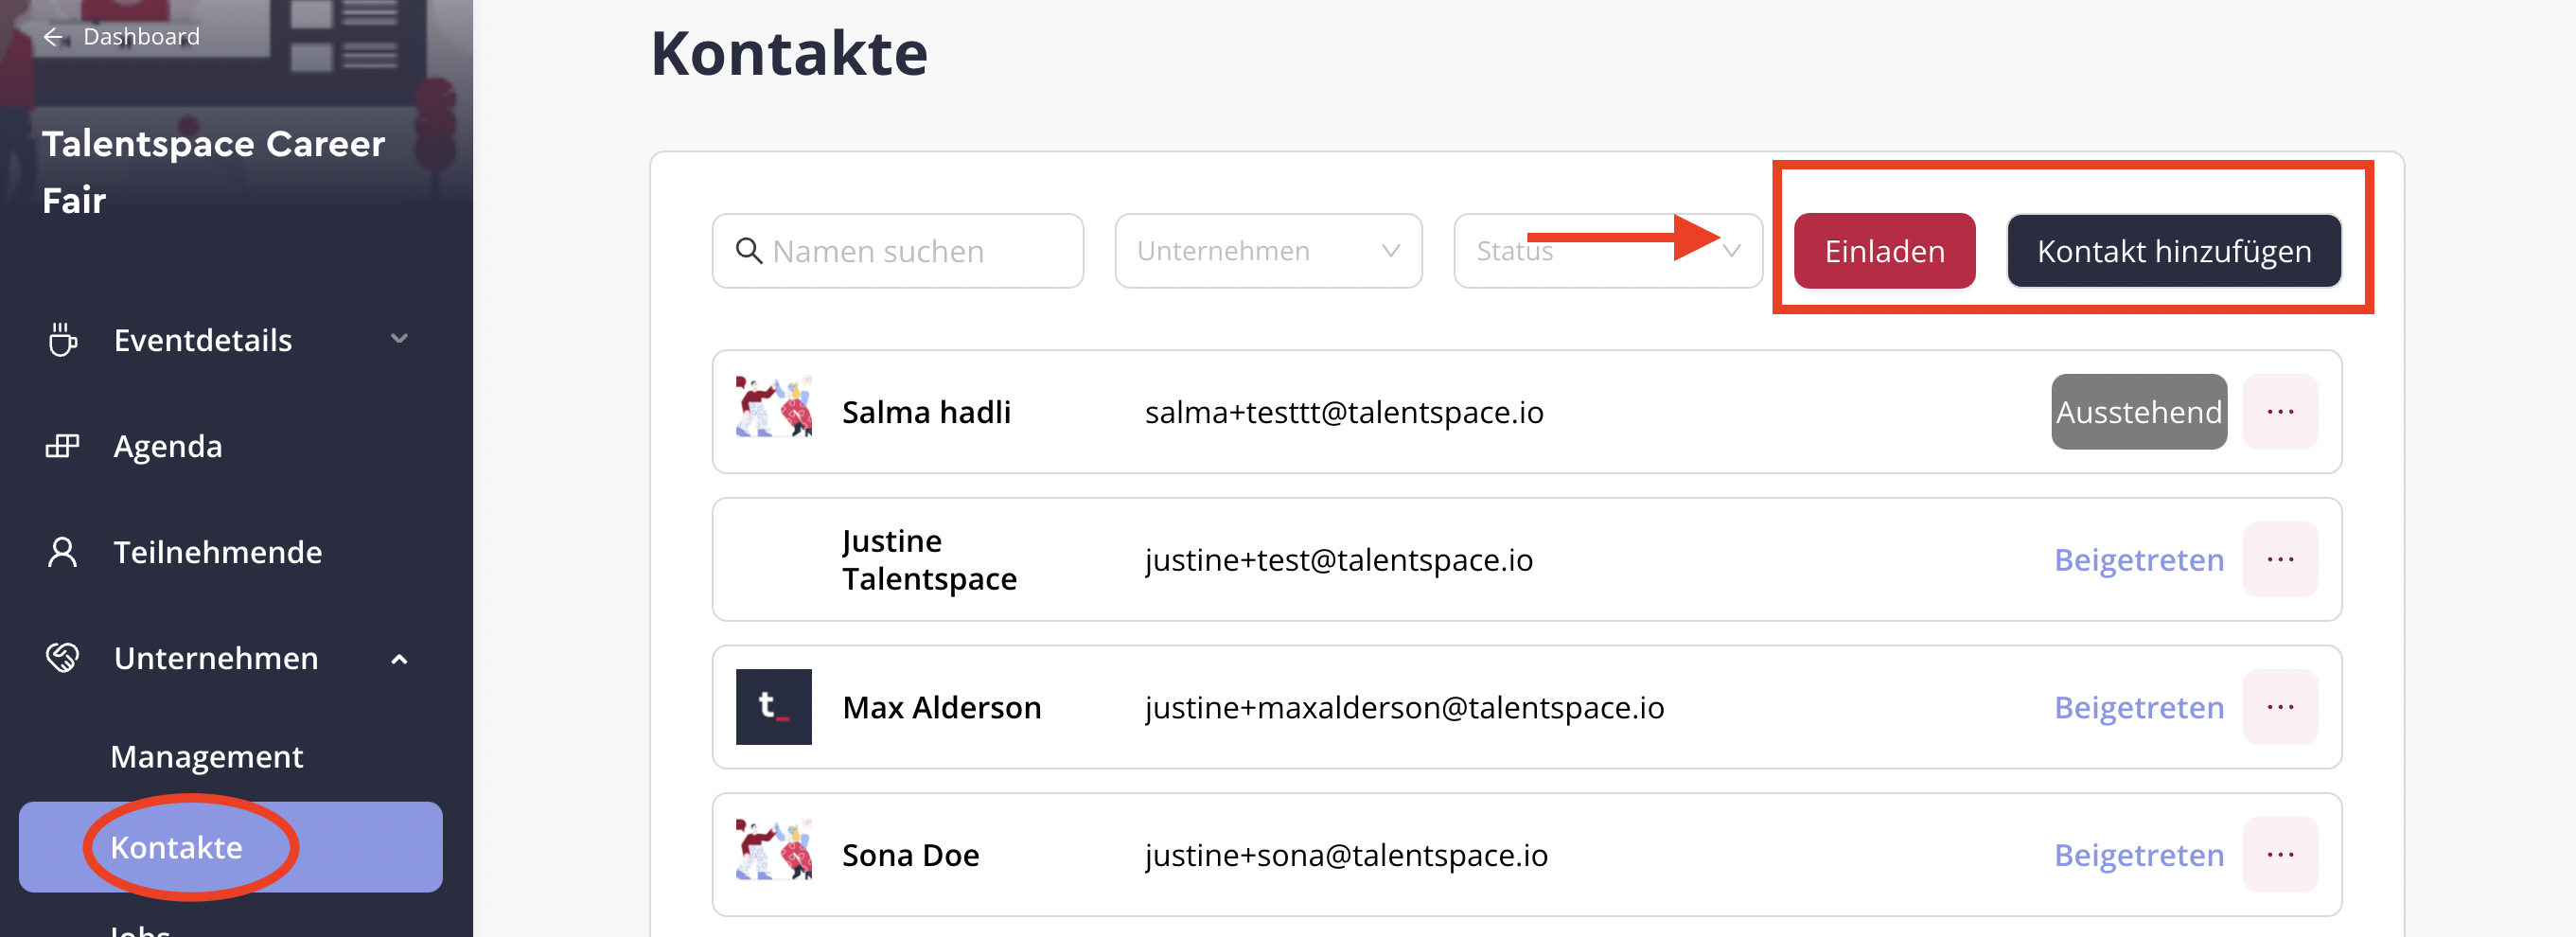Viewport: 2576px width, 937px height.
Task: Open the Agenda section
Action: [168, 446]
